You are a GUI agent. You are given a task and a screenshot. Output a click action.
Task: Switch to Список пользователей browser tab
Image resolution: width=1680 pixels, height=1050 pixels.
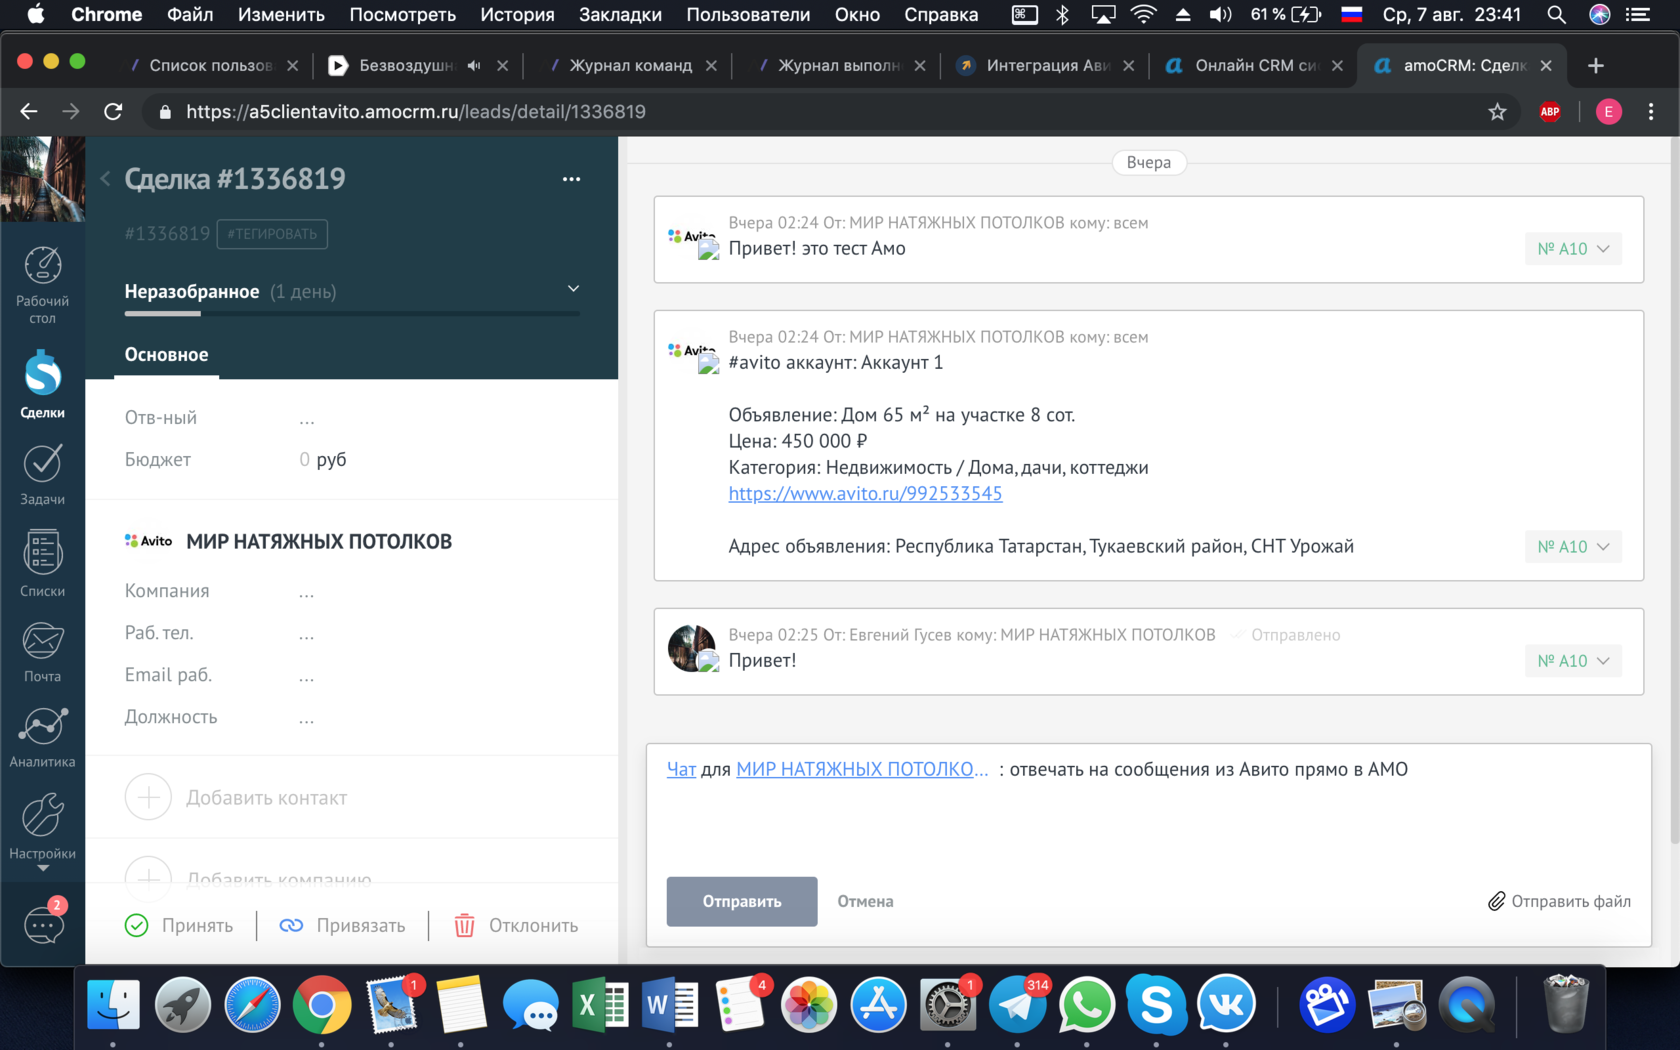[210, 65]
